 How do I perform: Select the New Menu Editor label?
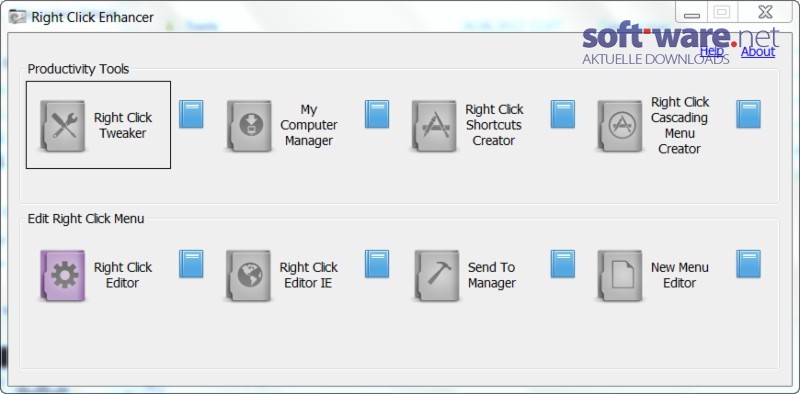(x=680, y=275)
